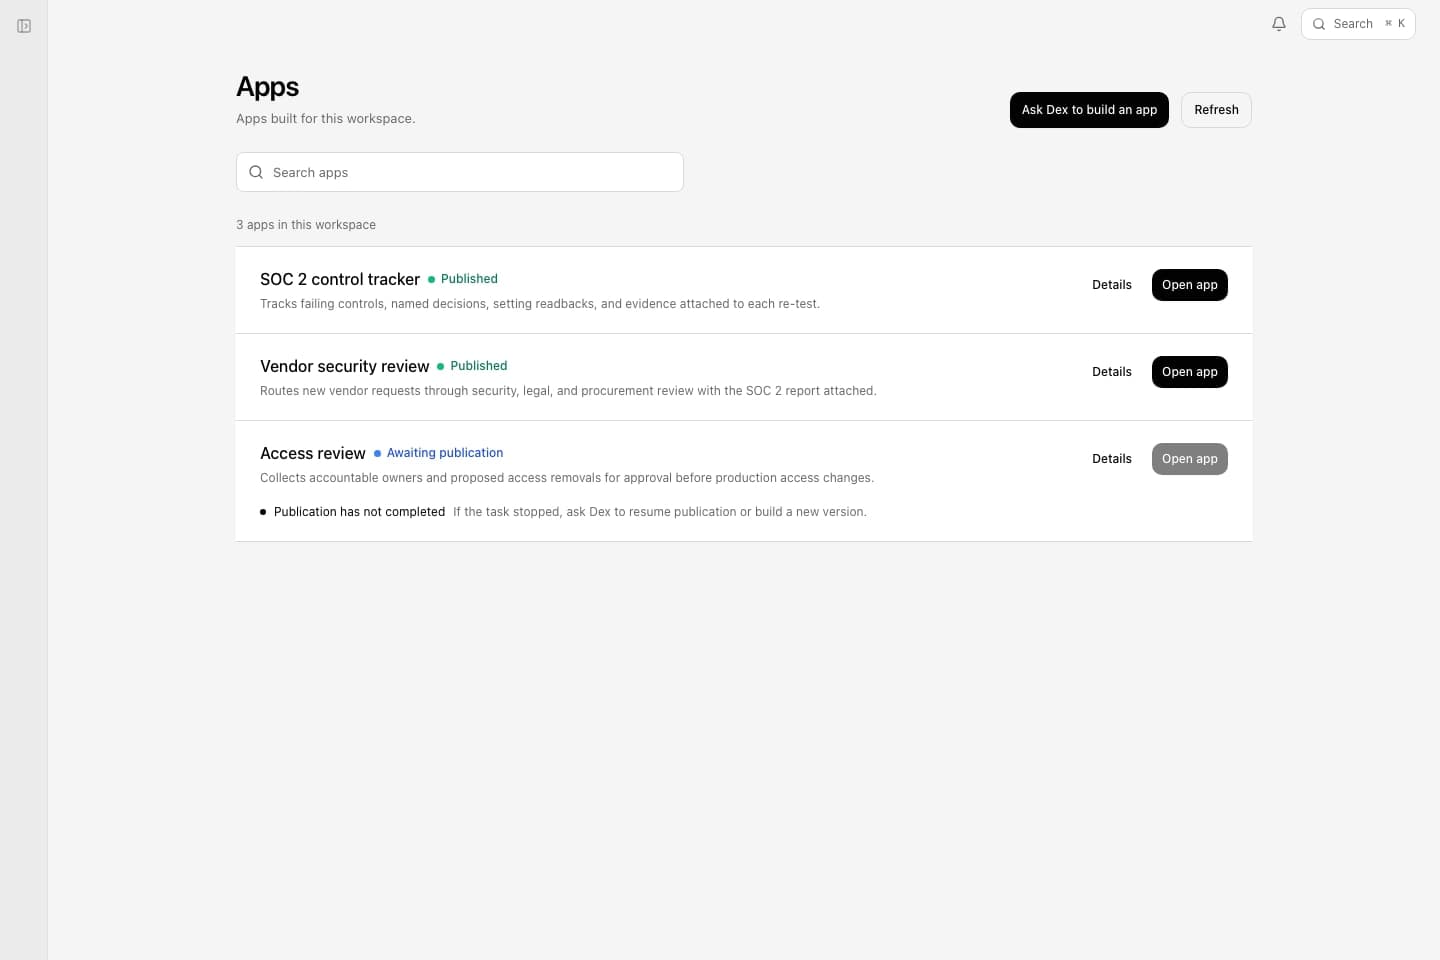Click the disabled Open app for Access review
The image size is (1440, 960).
pyautogui.click(x=1190, y=459)
